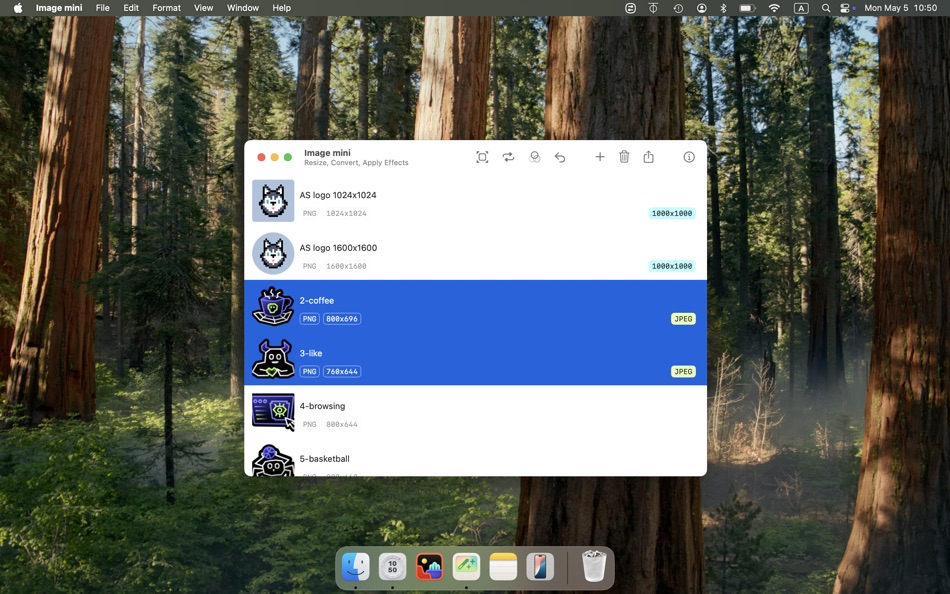The width and height of the screenshot is (950, 594).
Task: Select the '5-basketball' row title
Action: [324, 459]
